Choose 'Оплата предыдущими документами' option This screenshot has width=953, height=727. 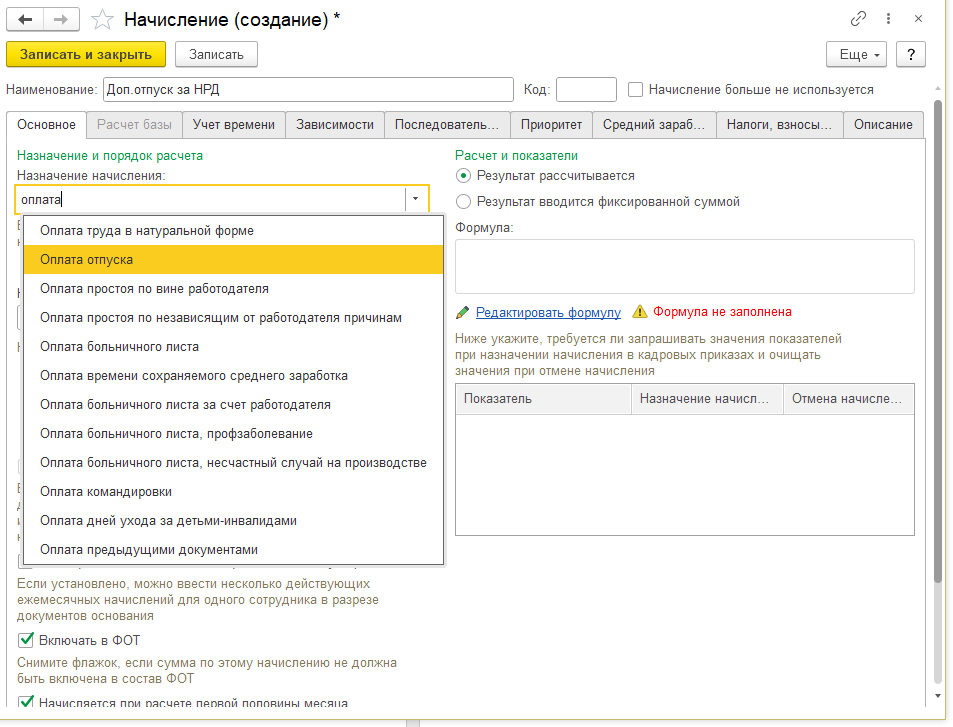tap(233, 550)
